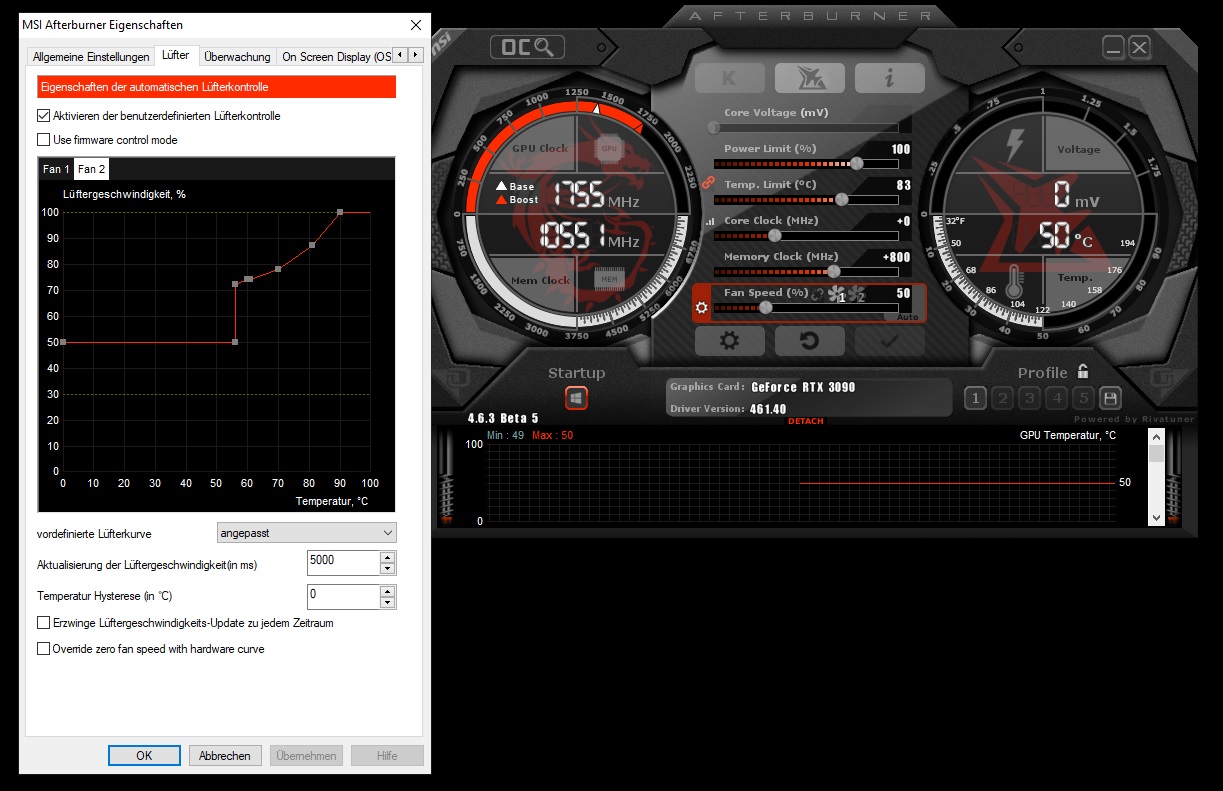
Task: Open Afterburner settings gear button
Action: pyautogui.click(x=729, y=341)
